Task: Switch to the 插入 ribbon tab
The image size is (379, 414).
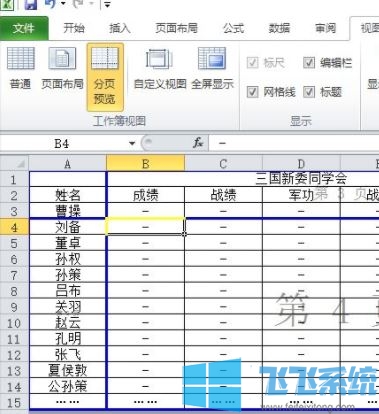Action: tap(120, 28)
